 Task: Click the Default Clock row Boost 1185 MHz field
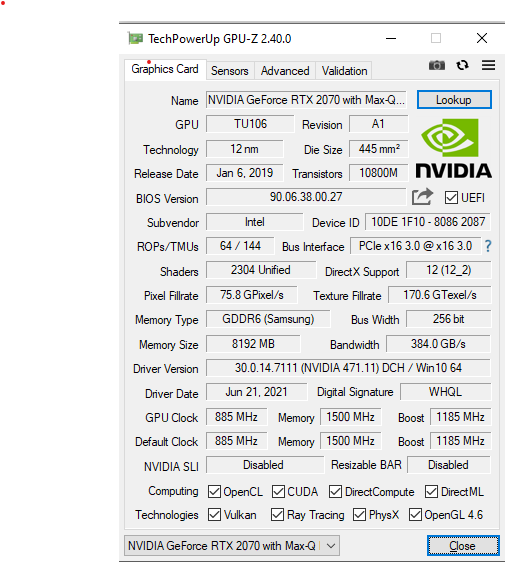pyautogui.click(x=461, y=441)
